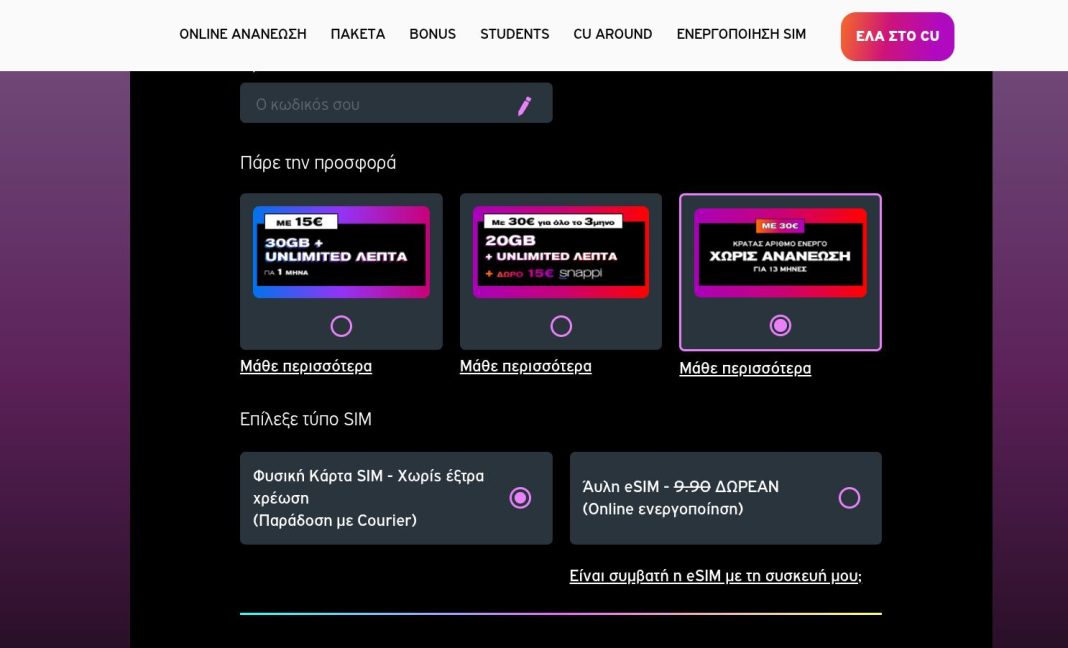The image size is (1068, 648).
Task: Choose the Άυλη eSIM radio button
Action: click(x=849, y=498)
